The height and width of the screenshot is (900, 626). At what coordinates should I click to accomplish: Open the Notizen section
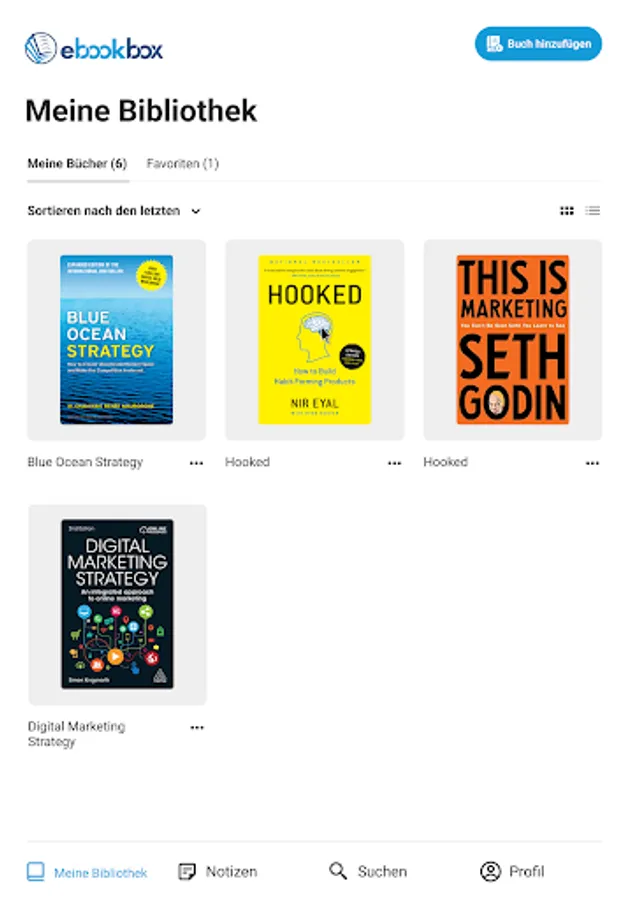coord(217,872)
